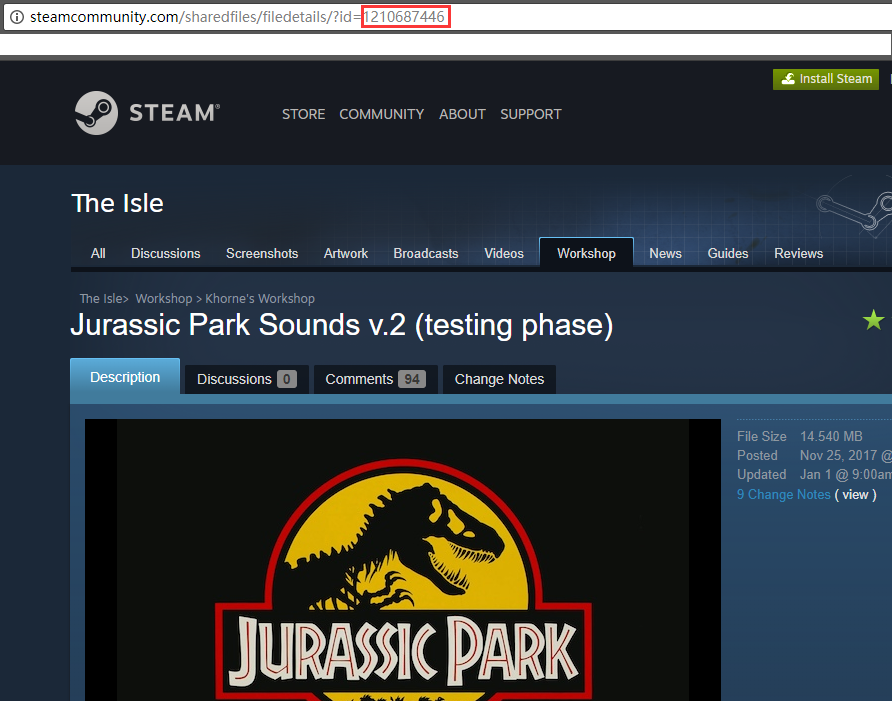Click The Isle breadcrumb link

(101, 299)
